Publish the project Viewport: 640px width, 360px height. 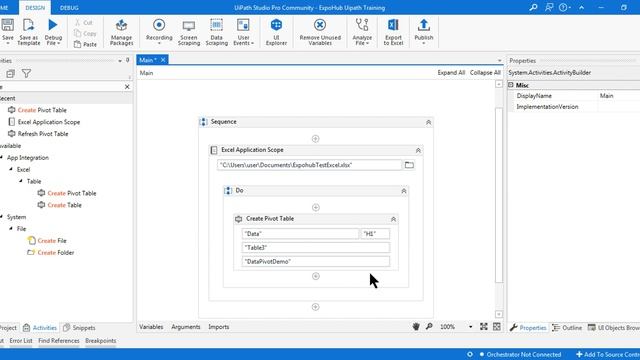click(424, 31)
